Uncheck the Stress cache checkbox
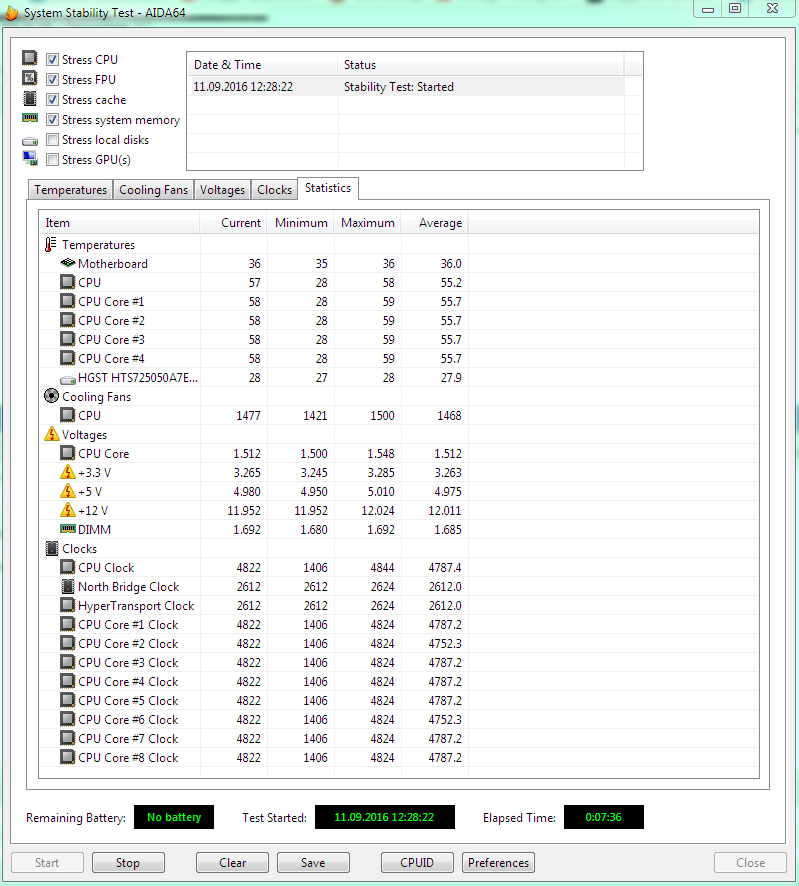This screenshot has height=886, width=799. click(x=53, y=99)
